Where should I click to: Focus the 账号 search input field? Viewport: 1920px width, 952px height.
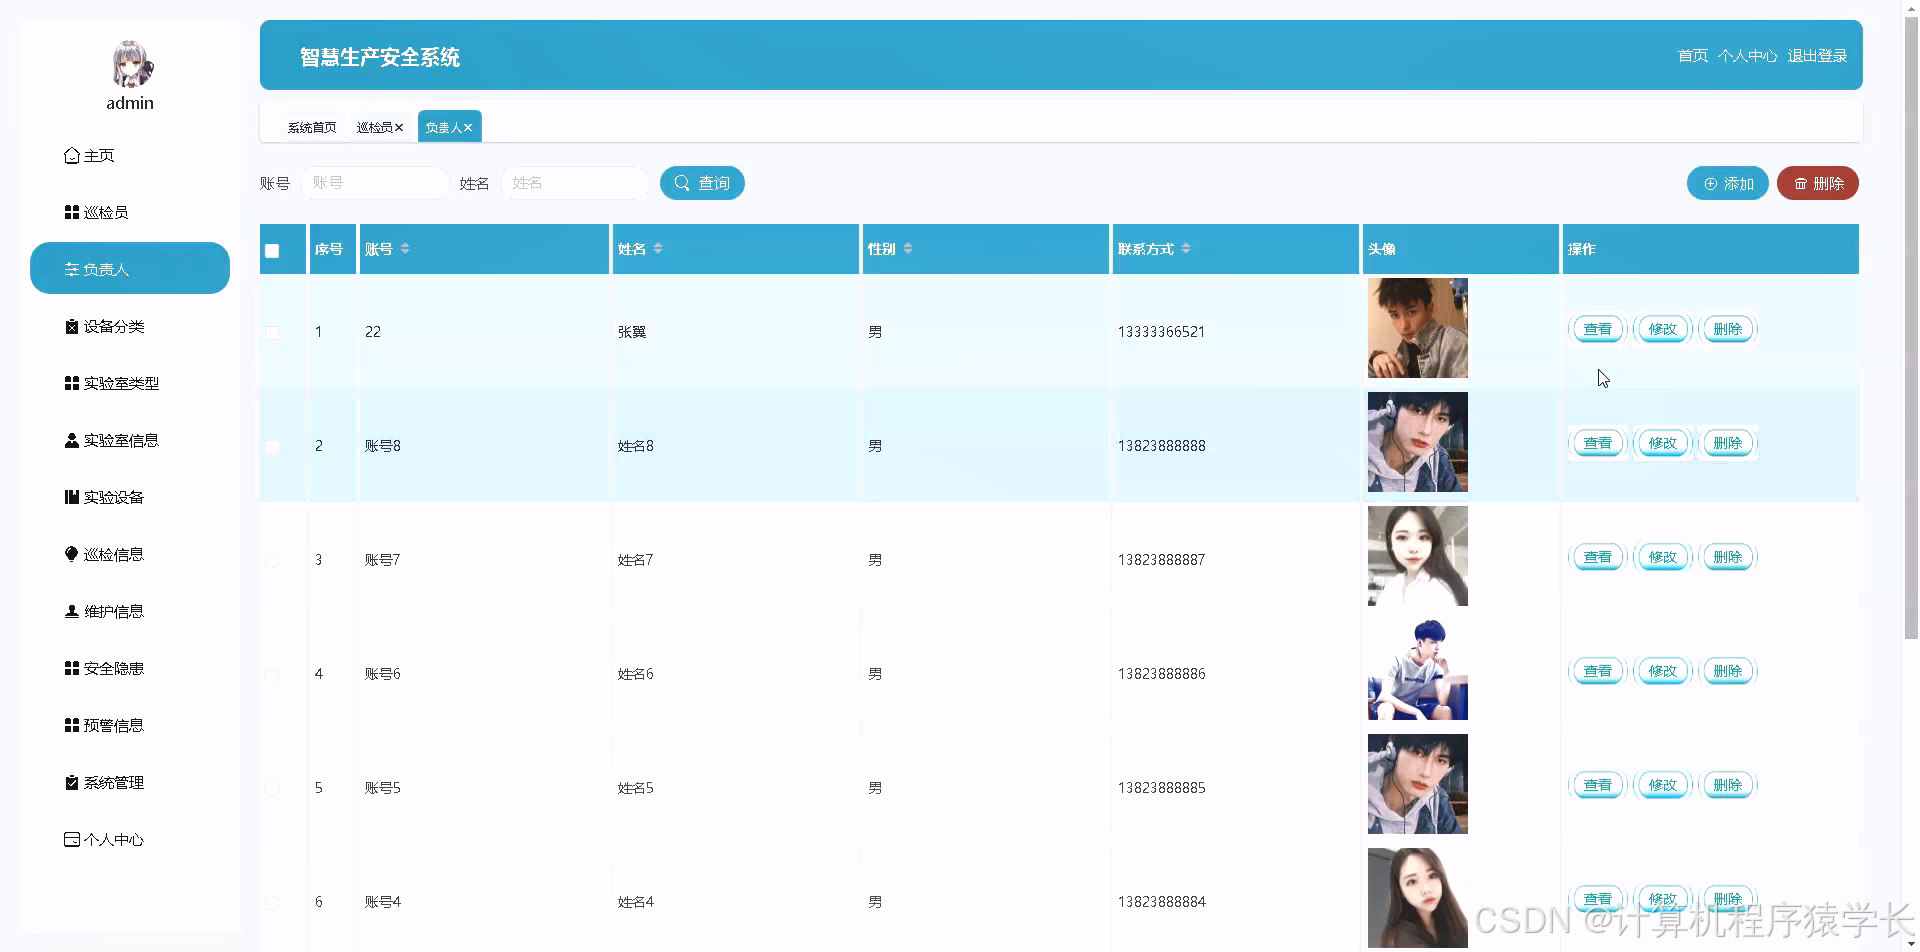(375, 183)
